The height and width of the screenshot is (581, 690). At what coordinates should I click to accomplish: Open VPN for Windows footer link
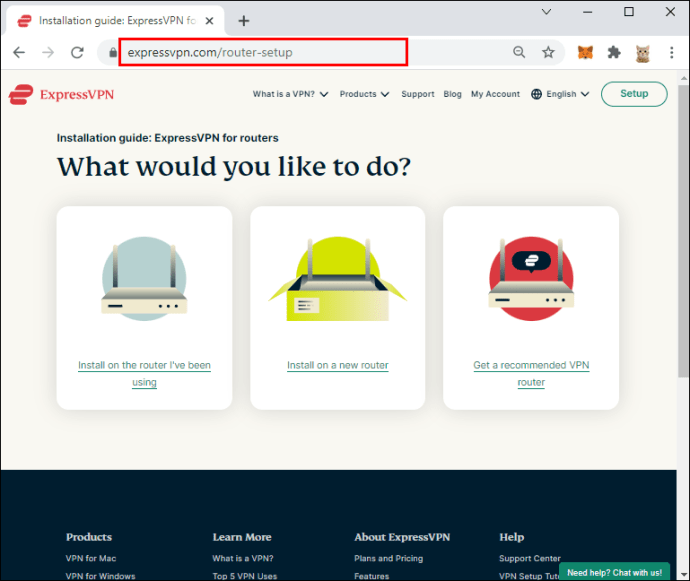(x=100, y=576)
